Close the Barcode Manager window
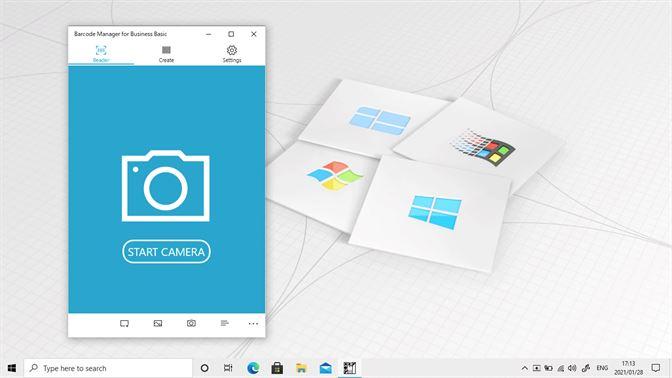The image size is (672, 378). 254,34
